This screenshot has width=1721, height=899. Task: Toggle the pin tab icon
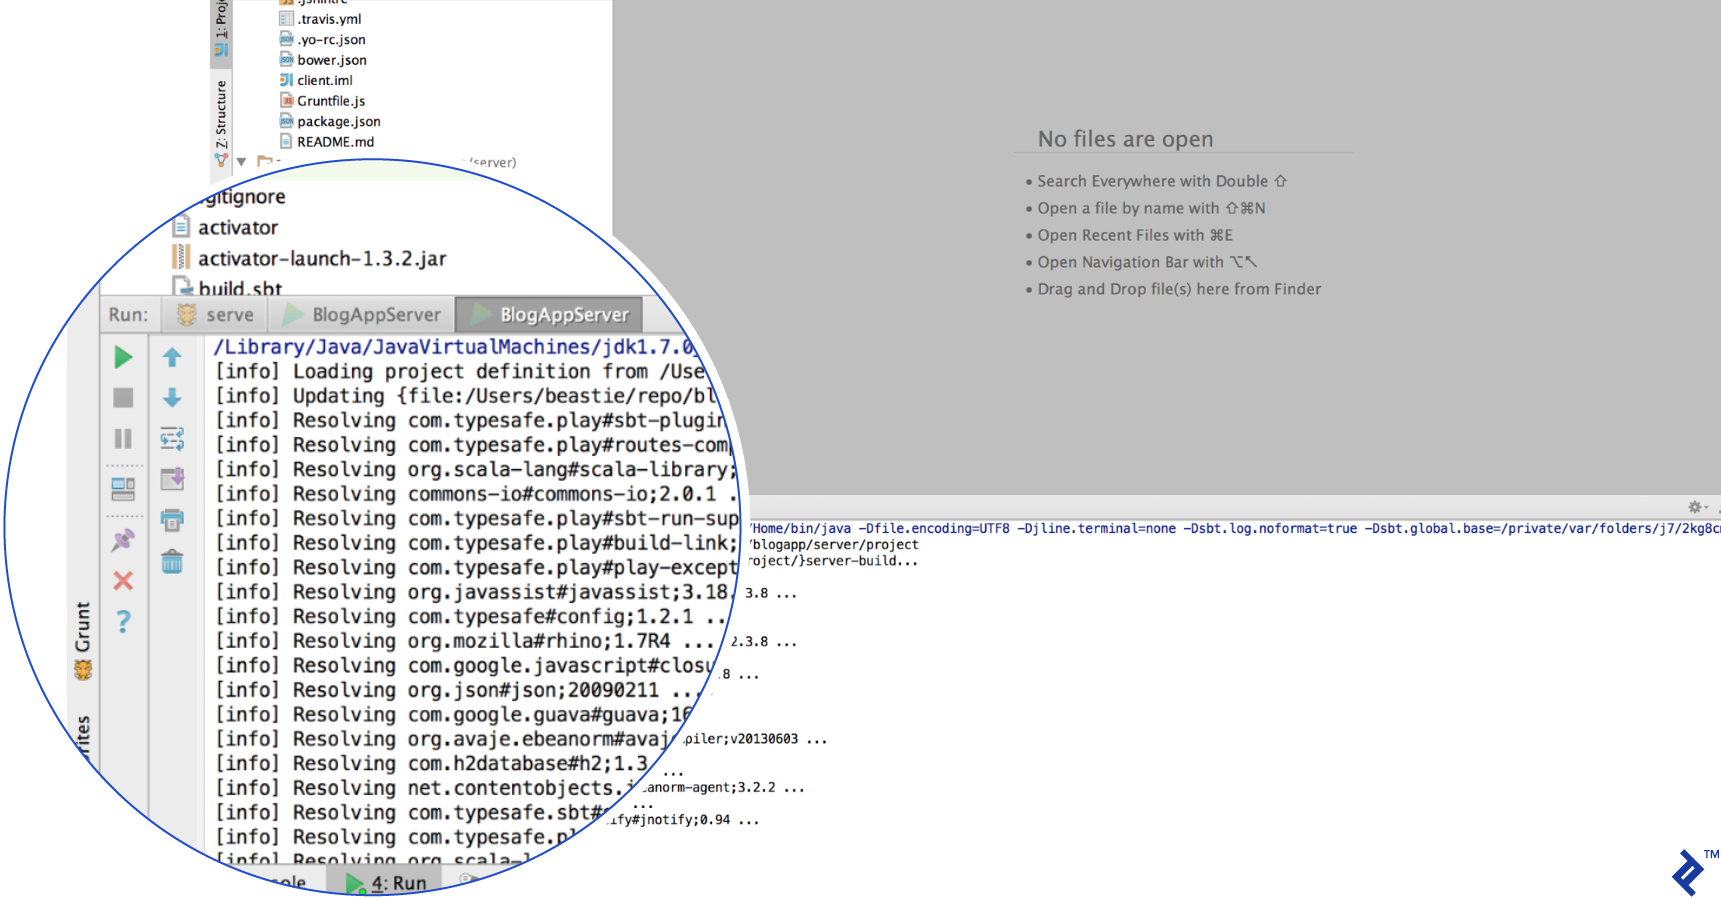point(123,540)
